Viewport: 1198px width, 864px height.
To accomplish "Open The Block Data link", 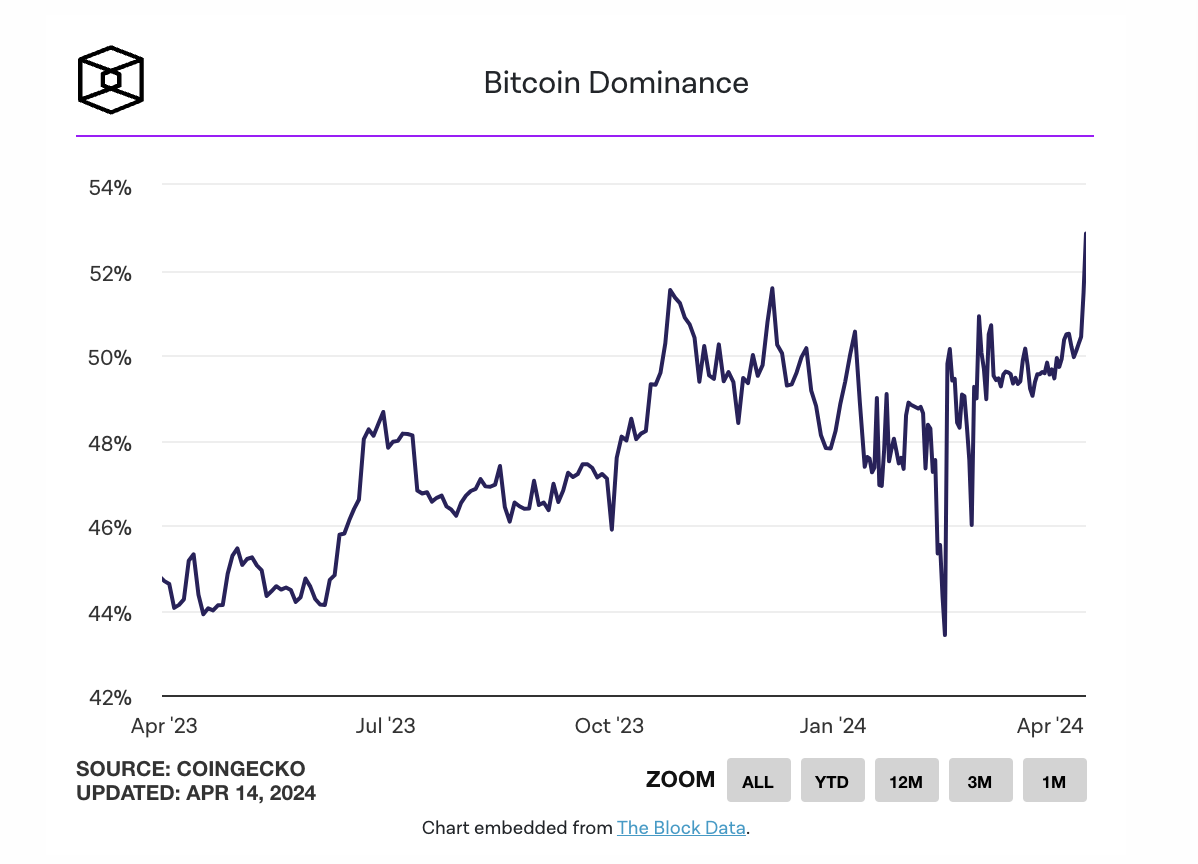I will tap(681, 828).
